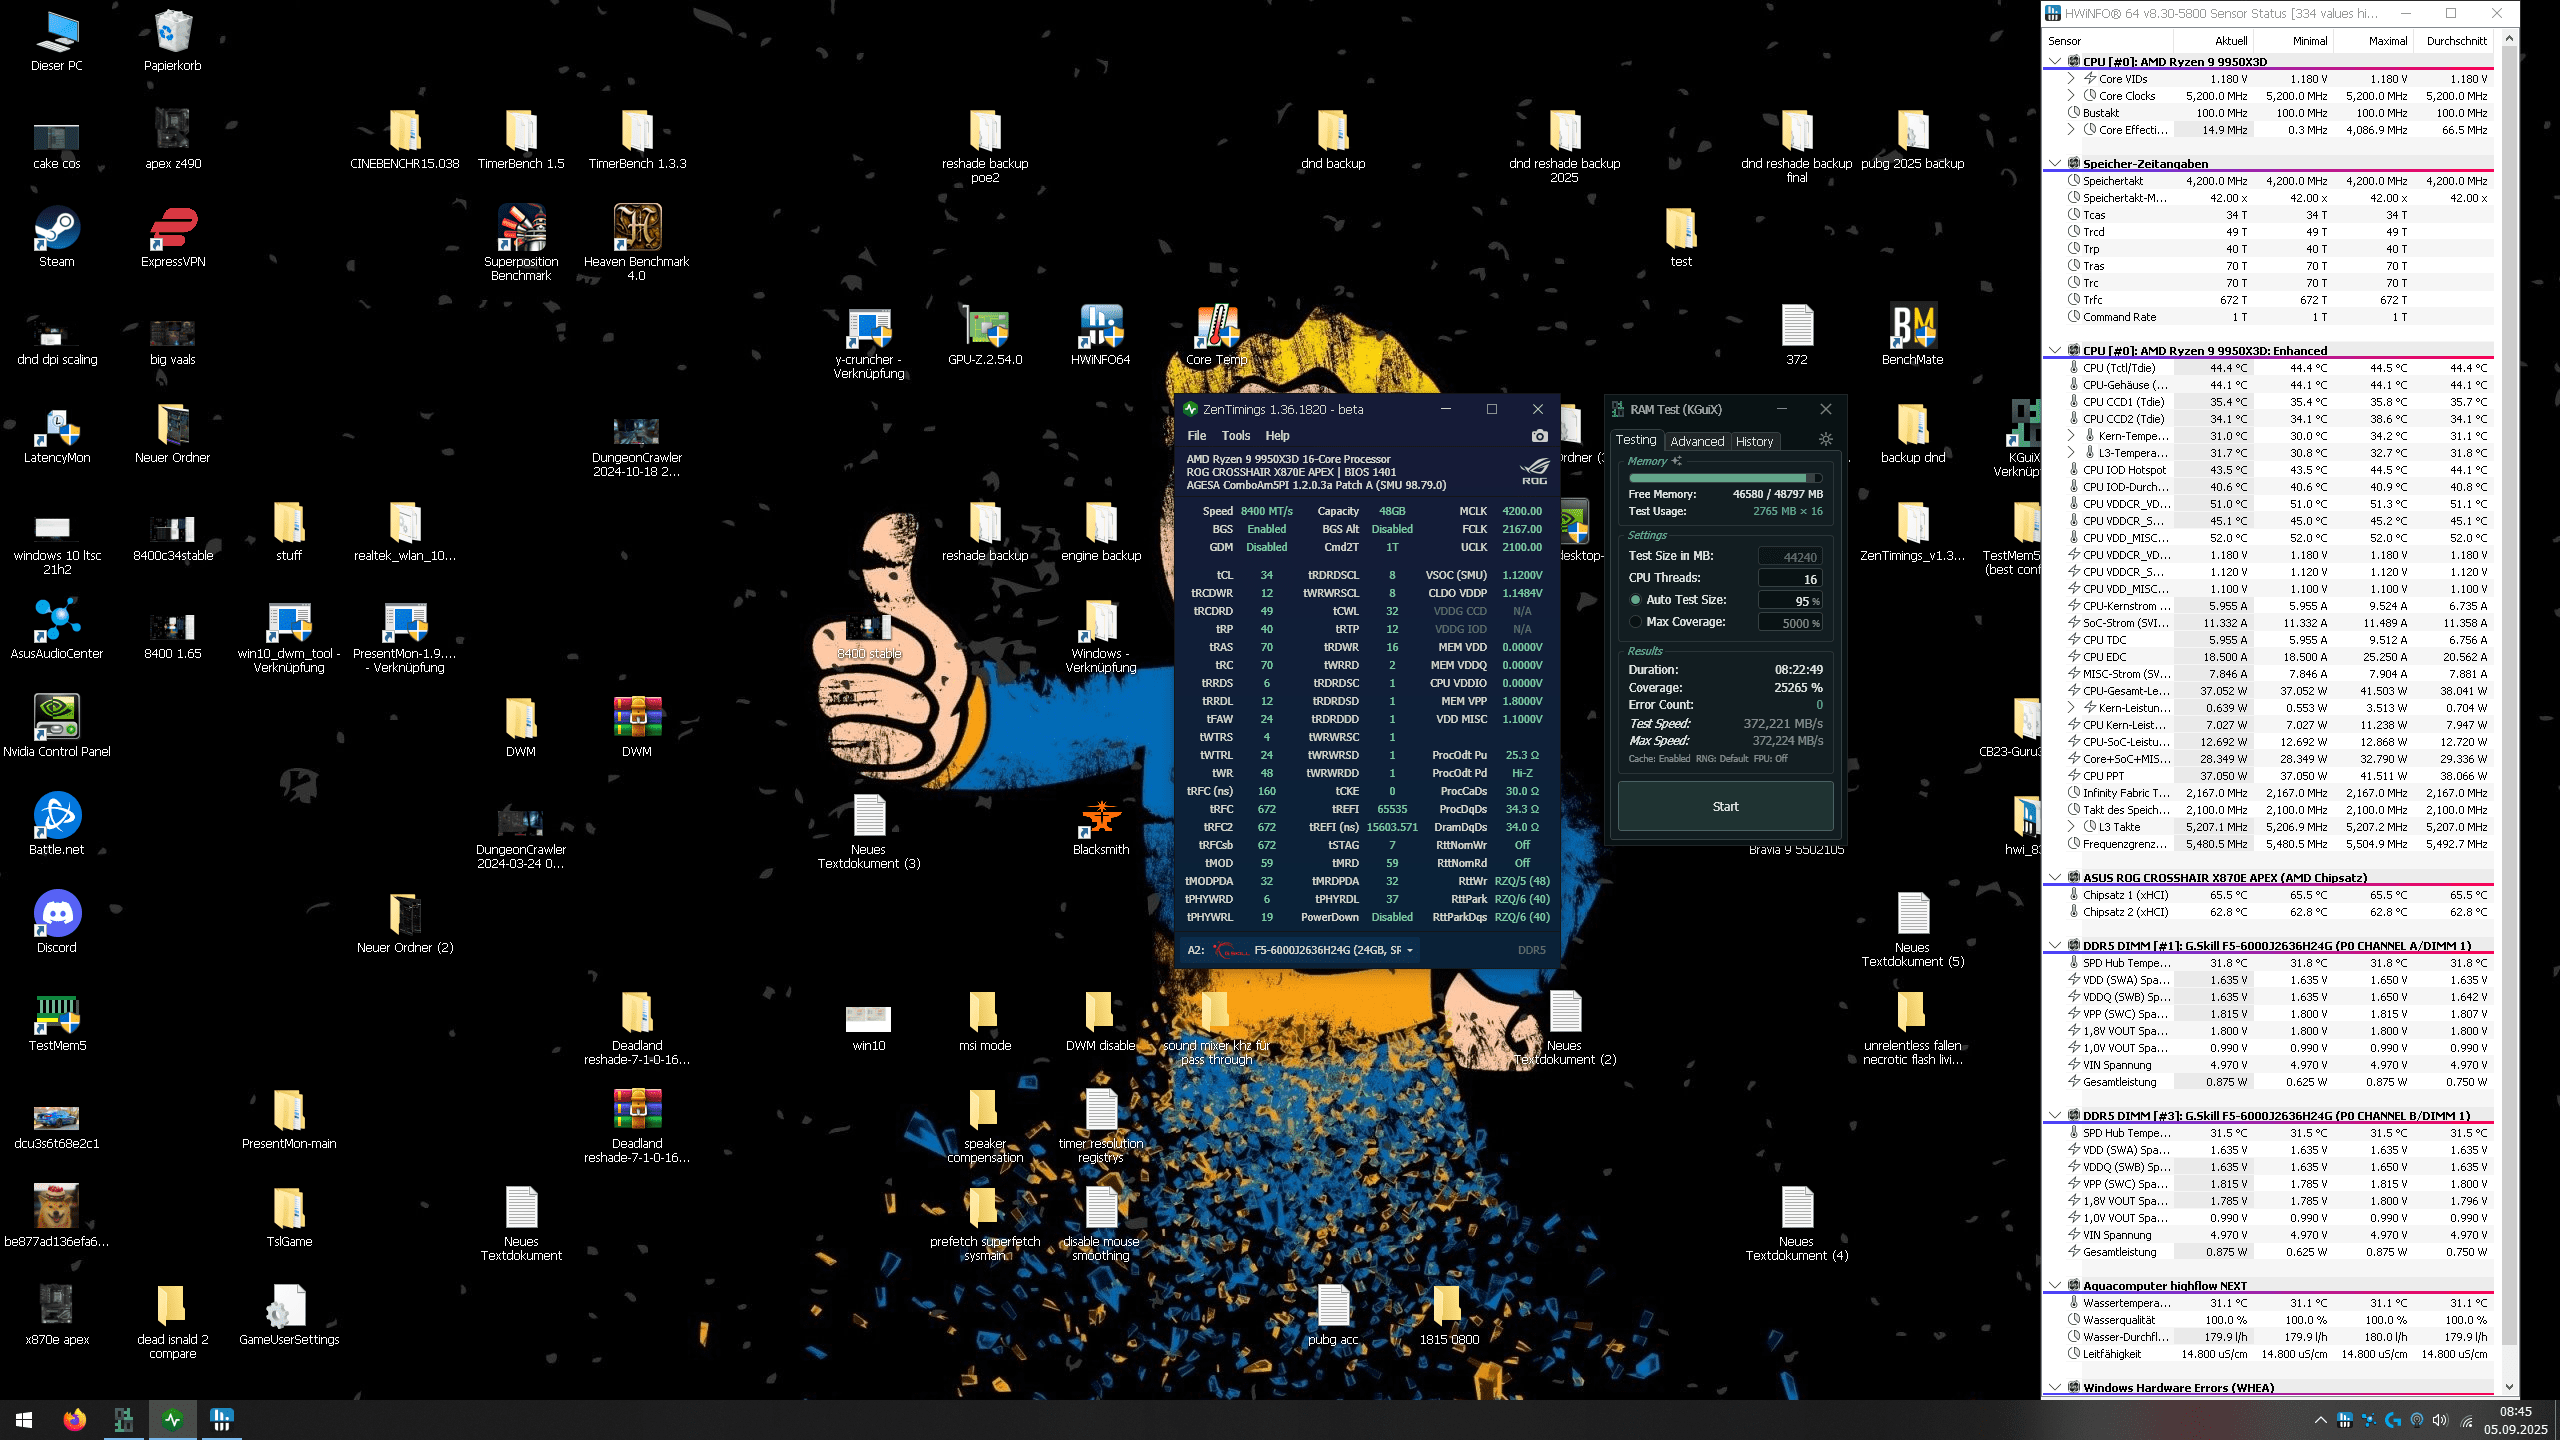Expand the L3 Takte sensor row
Viewport: 2560px width, 1440px height.
2071,827
